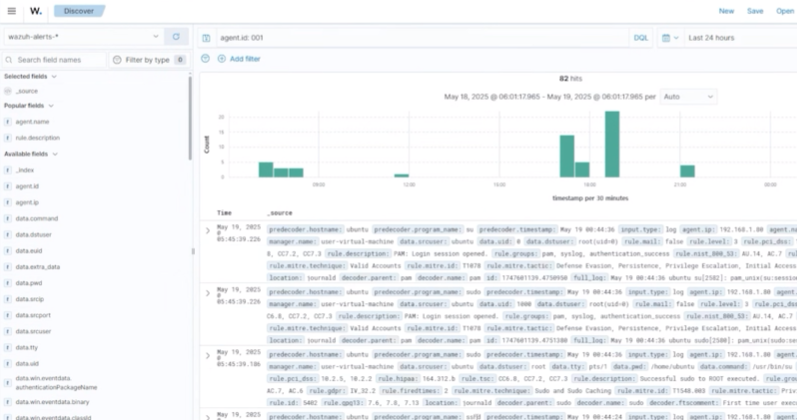Click the _source field type icon
Screen dimensions: 797x420
(x=8, y=91)
